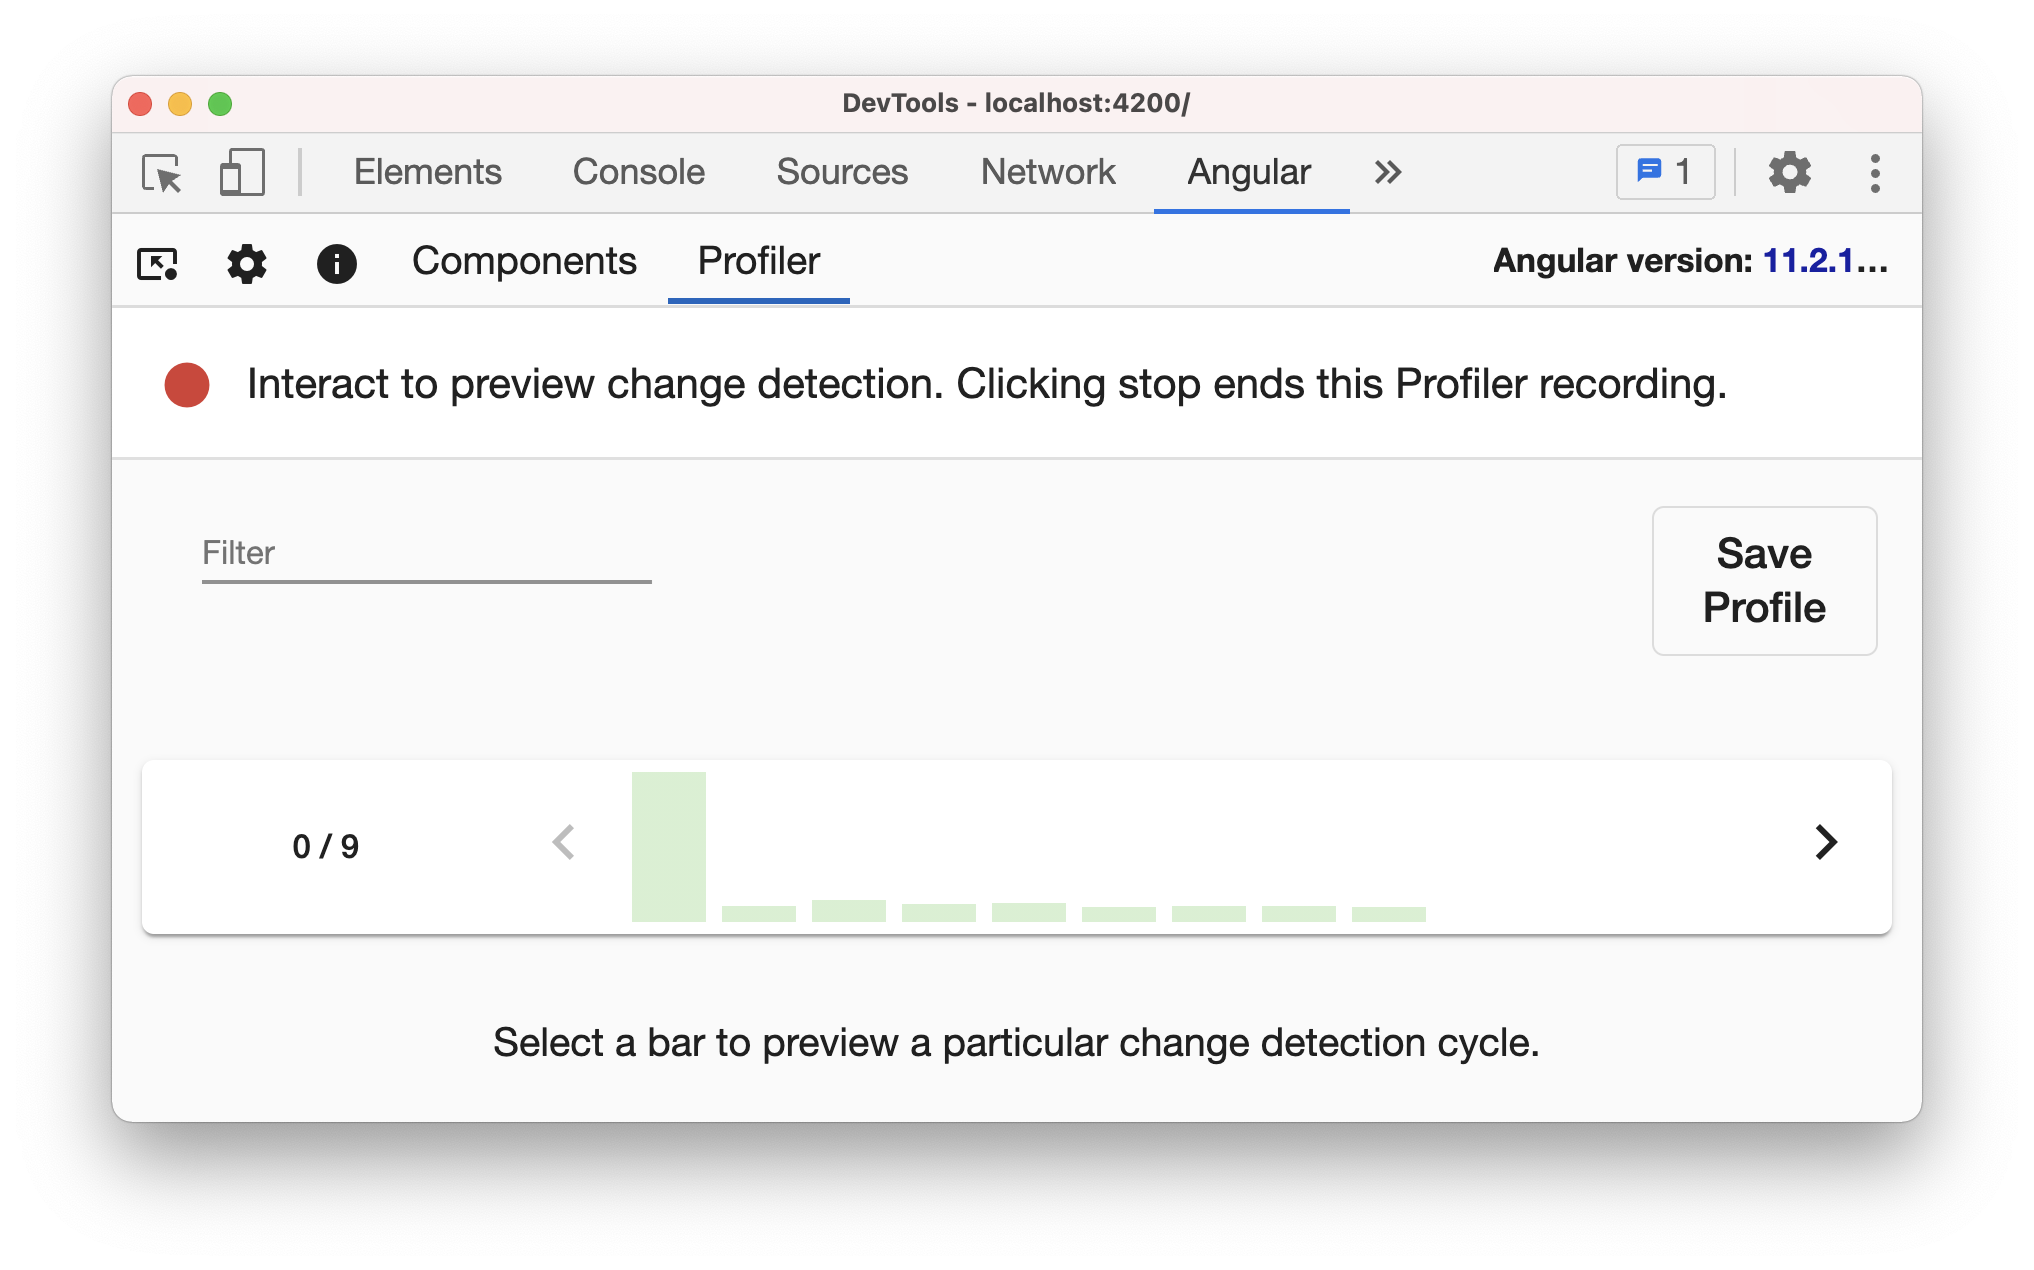Click the Angular DevTools settings gear icon

(x=246, y=262)
